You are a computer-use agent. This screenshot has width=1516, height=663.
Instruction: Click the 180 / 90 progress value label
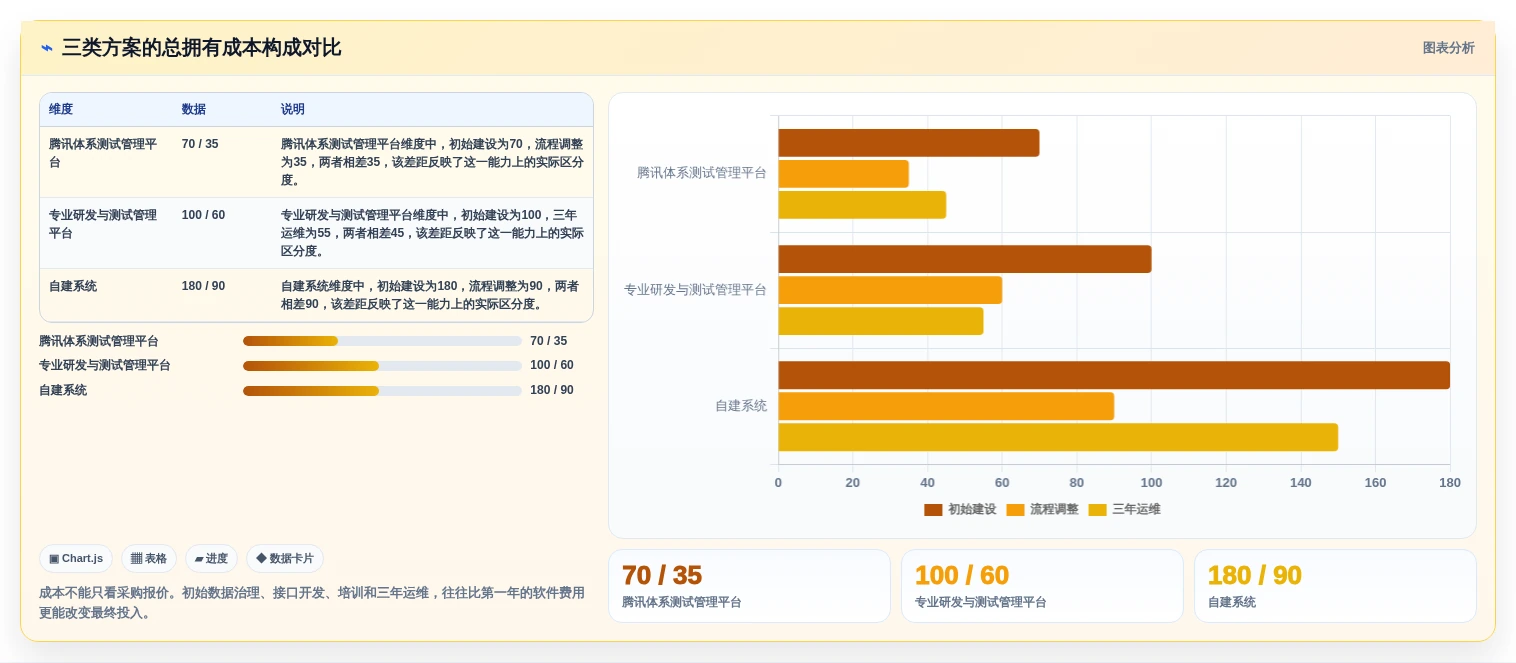click(x=552, y=391)
